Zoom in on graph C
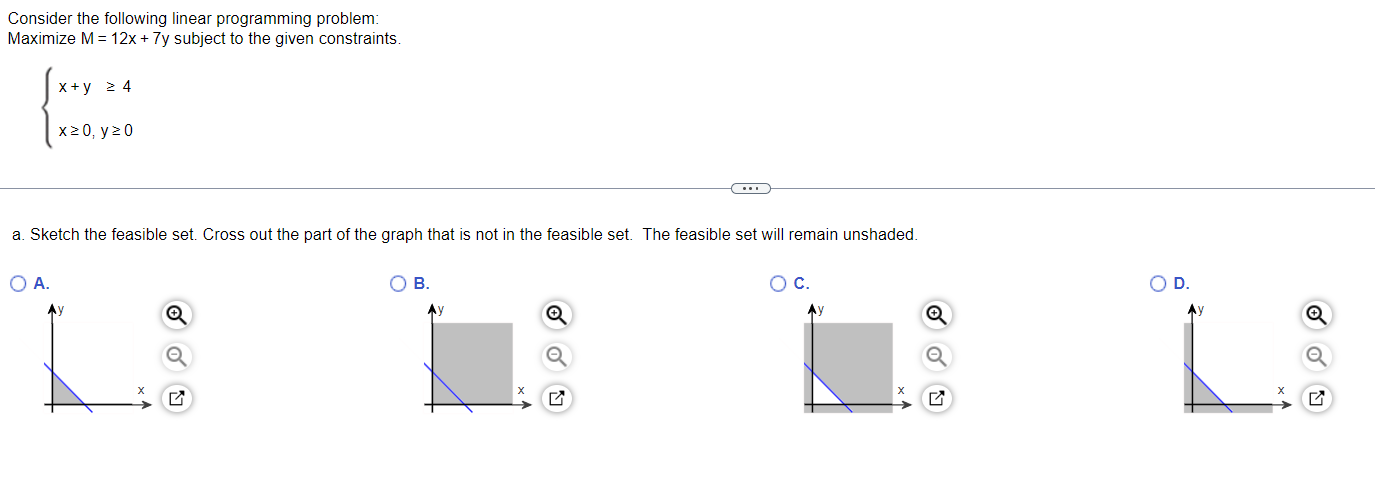 point(936,315)
